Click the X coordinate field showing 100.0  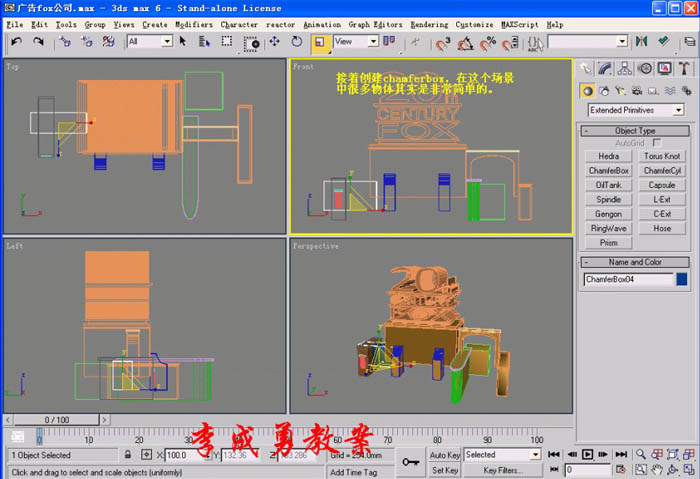pyautogui.click(x=185, y=455)
